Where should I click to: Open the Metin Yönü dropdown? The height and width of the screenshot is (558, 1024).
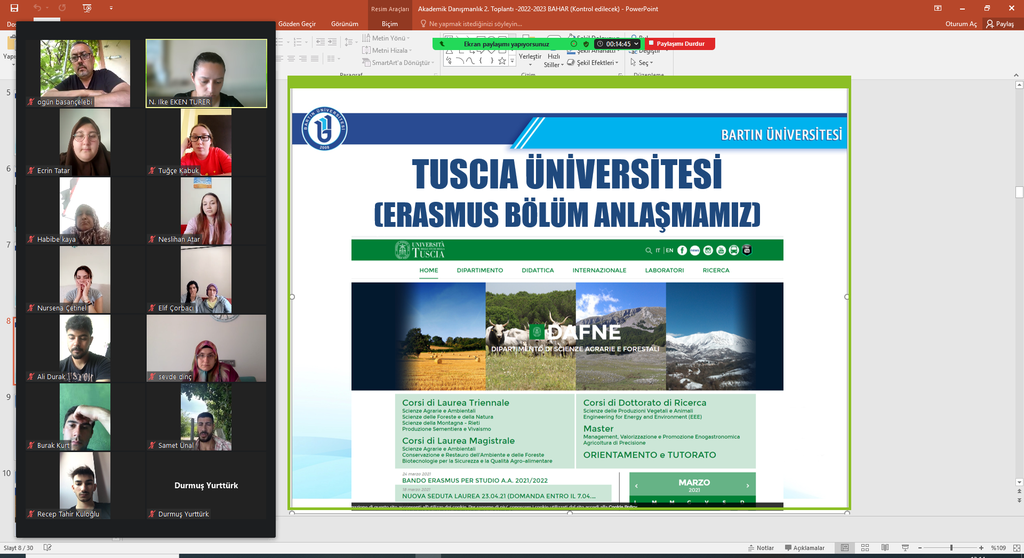point(386,38)
